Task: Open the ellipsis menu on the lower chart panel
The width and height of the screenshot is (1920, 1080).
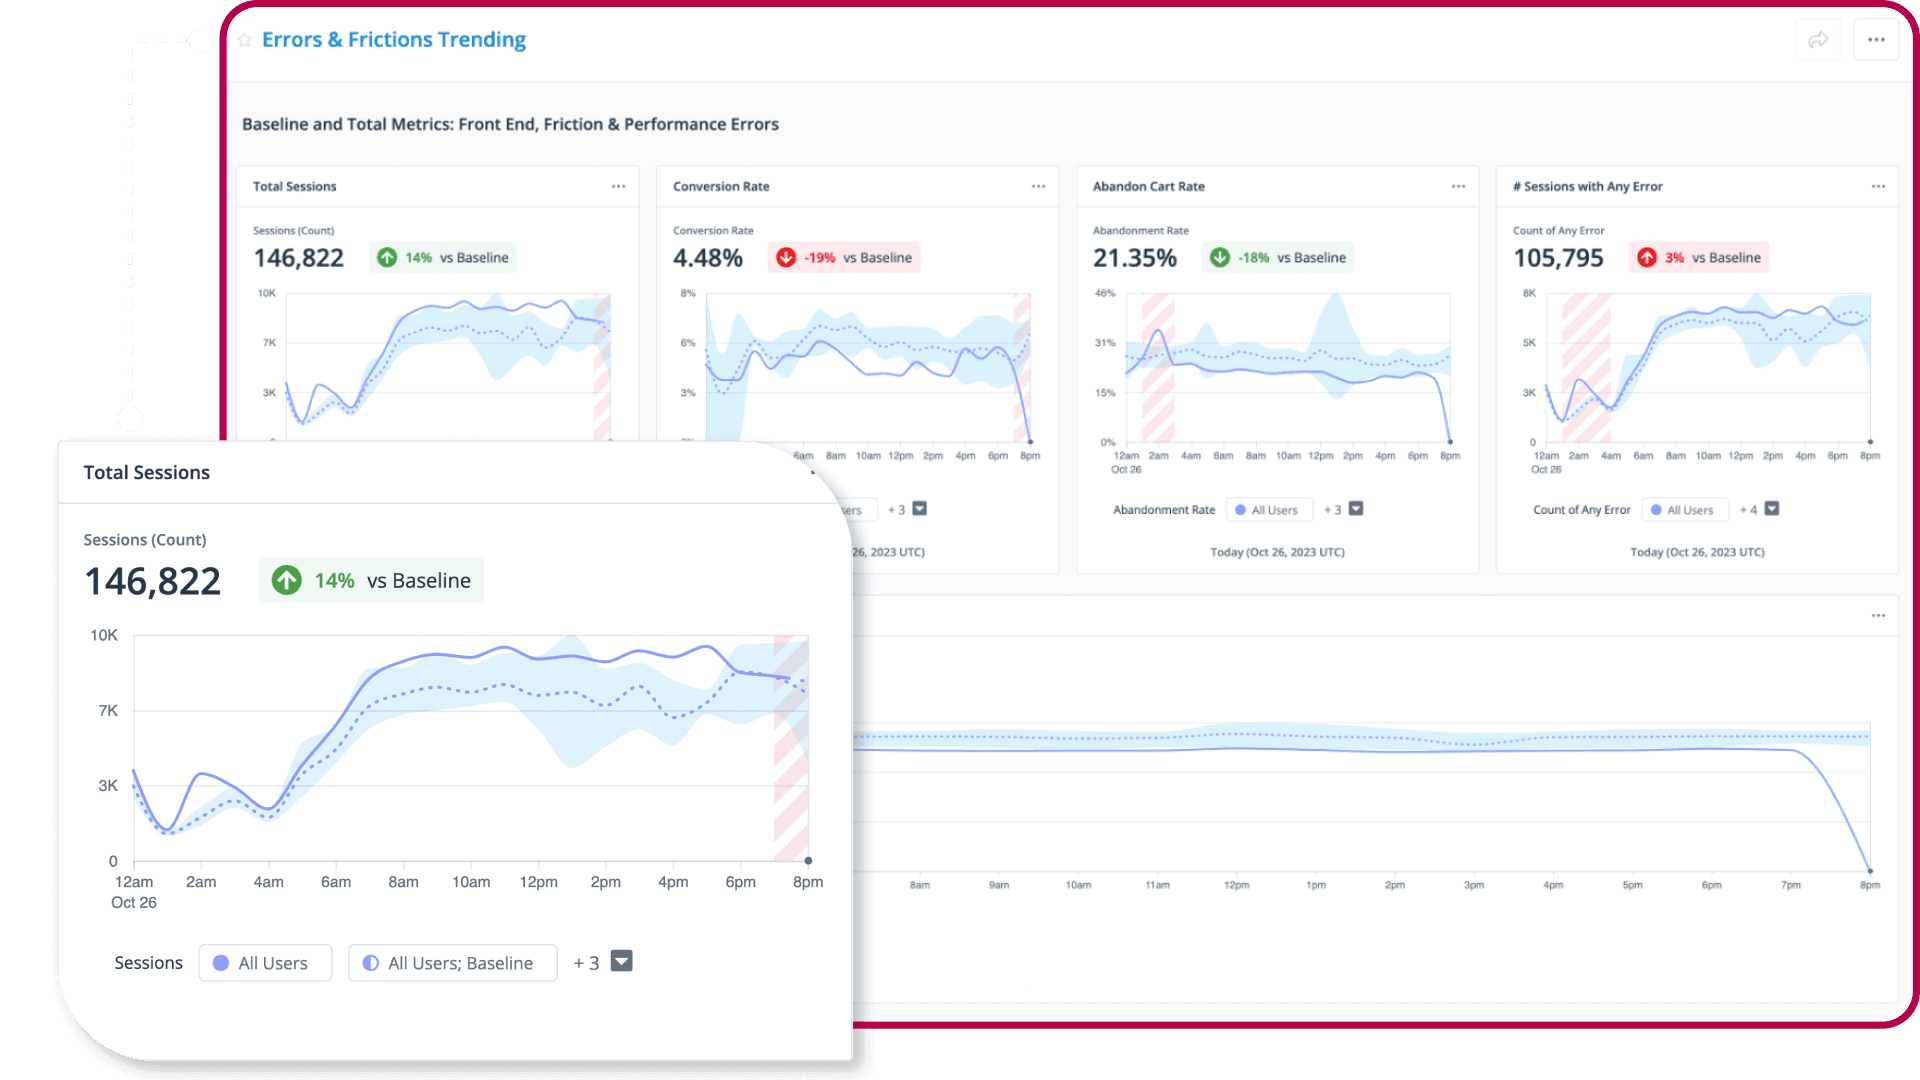Action: tap(1877, 617)
